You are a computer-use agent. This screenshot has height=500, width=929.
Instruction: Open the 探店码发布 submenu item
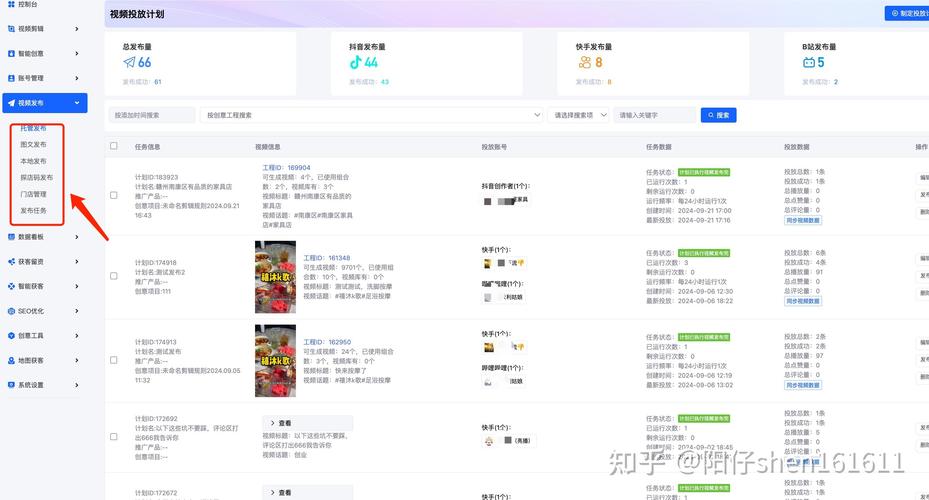pos(37,178)
